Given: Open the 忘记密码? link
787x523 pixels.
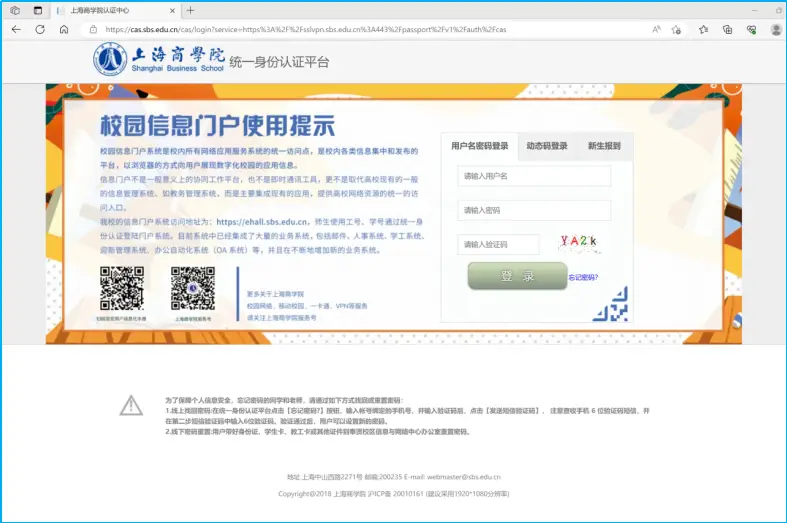Looking at the screenshot, I should pos(583,277).
